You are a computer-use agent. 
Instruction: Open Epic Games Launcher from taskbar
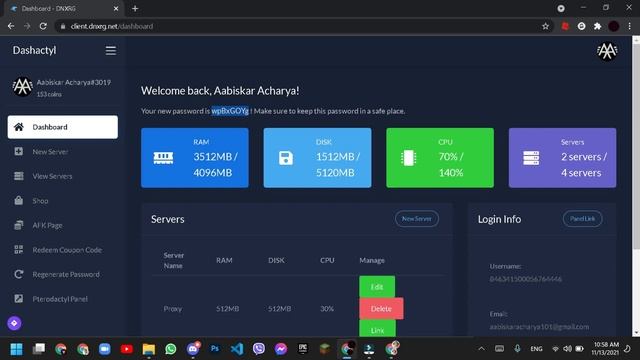pos(303,349)
